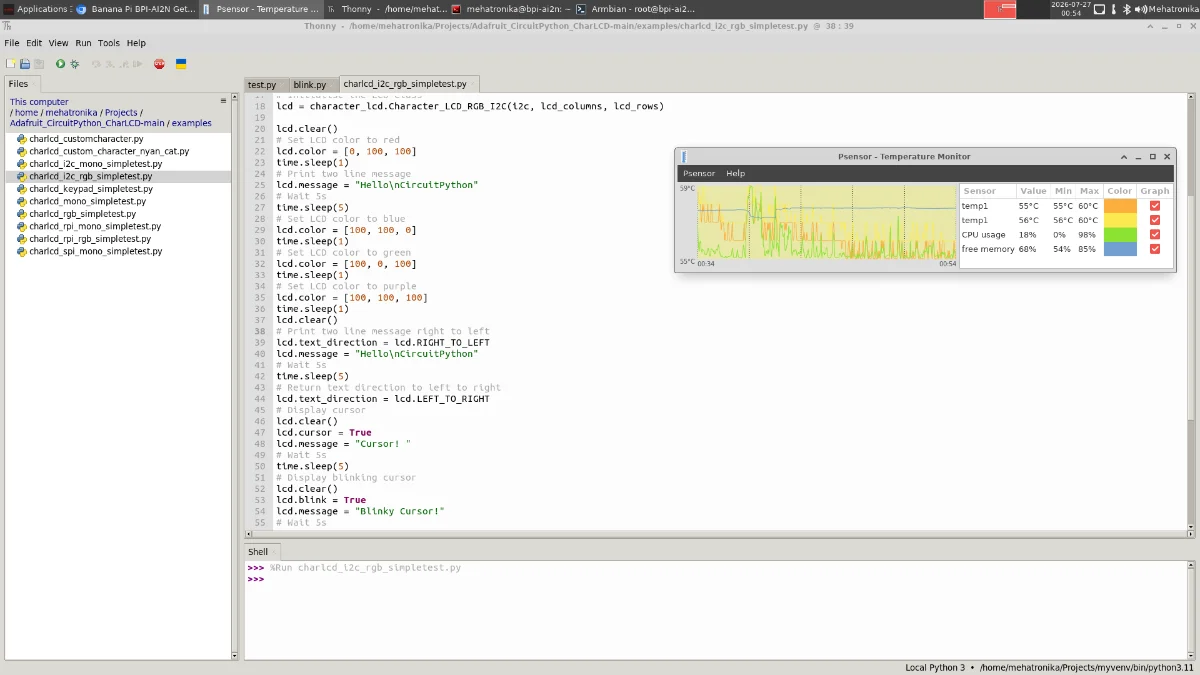The width and height of the screenshot is (1200, 675).
Task: Click the Sensor column header in Psensor
Action: pos(987,191)
